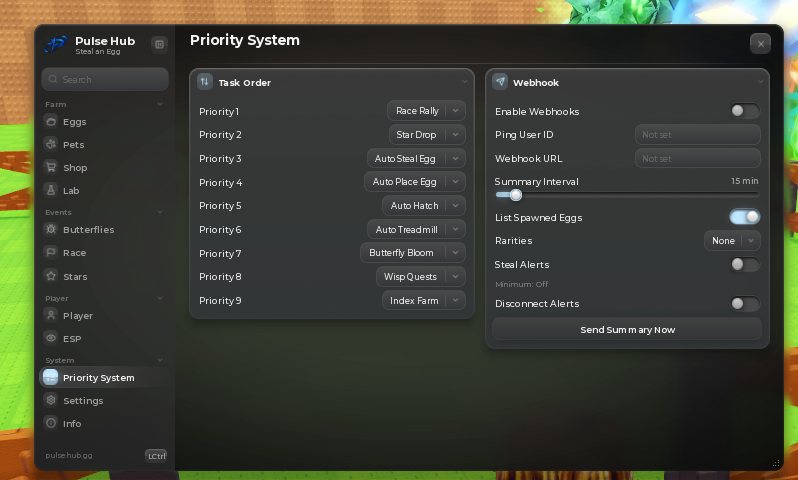This screenshot has width=798, height=480.
Task: Click the LCtrl keybind button
Action: point(156,456)
